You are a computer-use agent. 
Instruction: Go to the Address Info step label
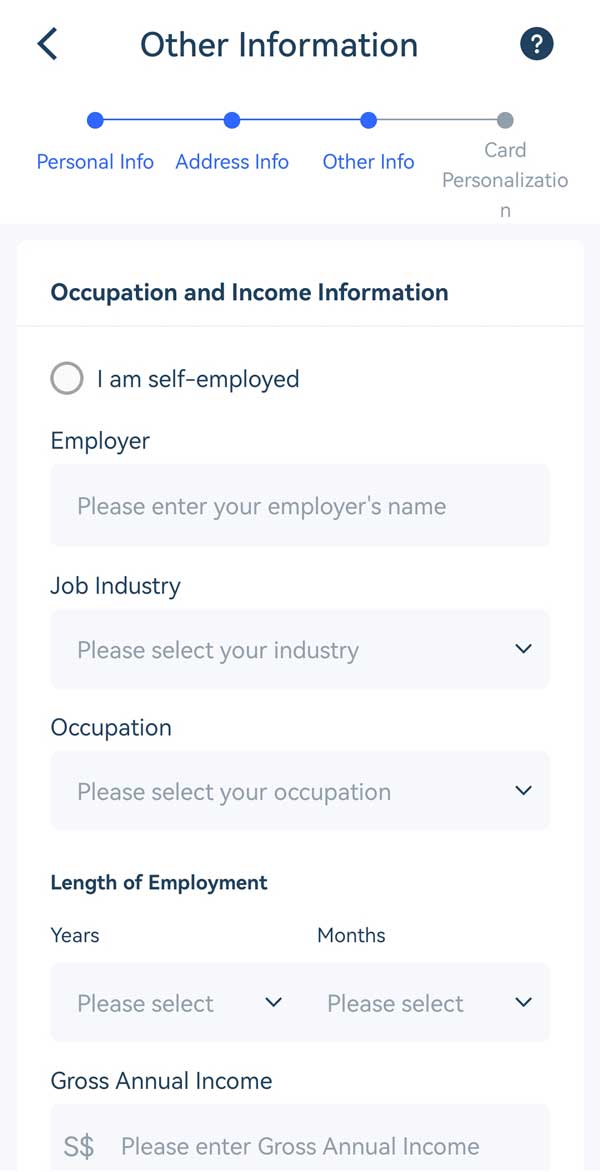[x=232, y=162]
